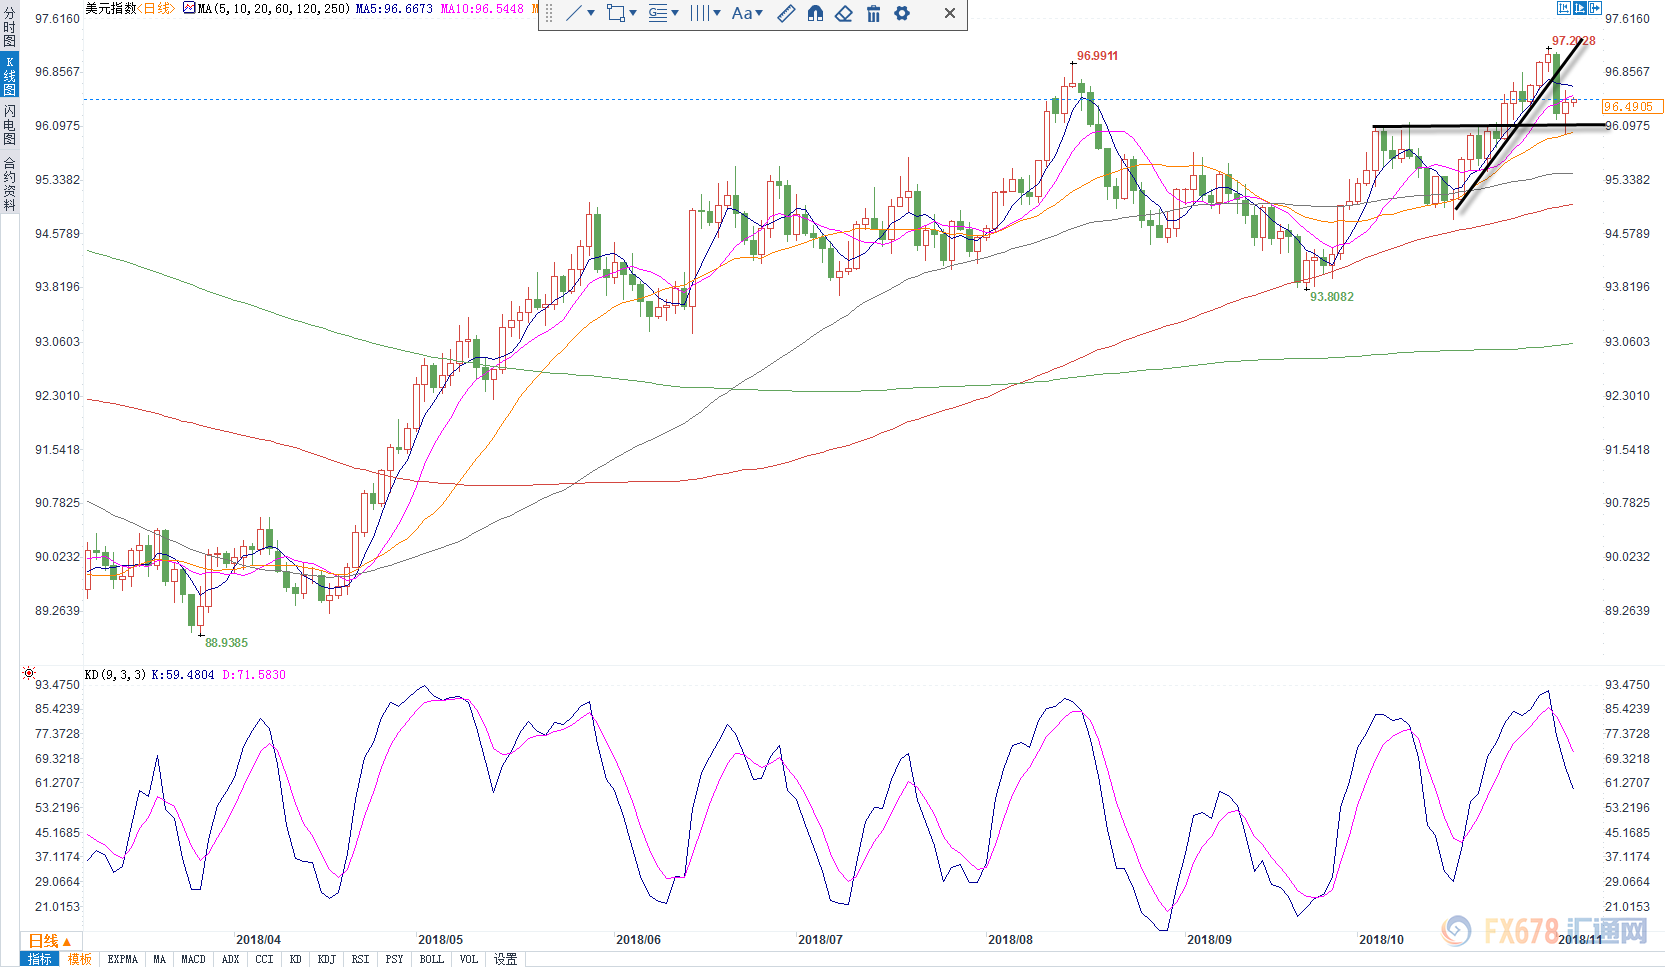The image size is (1665, 967).
Task: Click the 96.9911 high price label
Action: (x=1097, y=56)
